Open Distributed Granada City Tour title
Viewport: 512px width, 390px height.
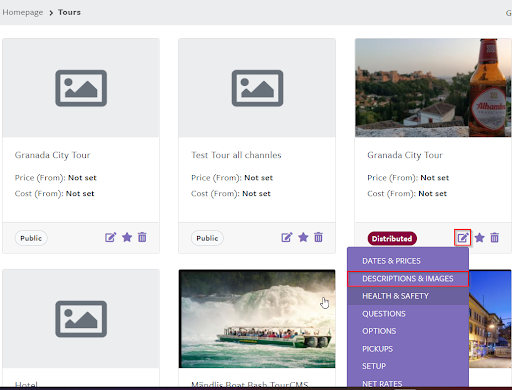pyautogui.click(x=405, y=155)
